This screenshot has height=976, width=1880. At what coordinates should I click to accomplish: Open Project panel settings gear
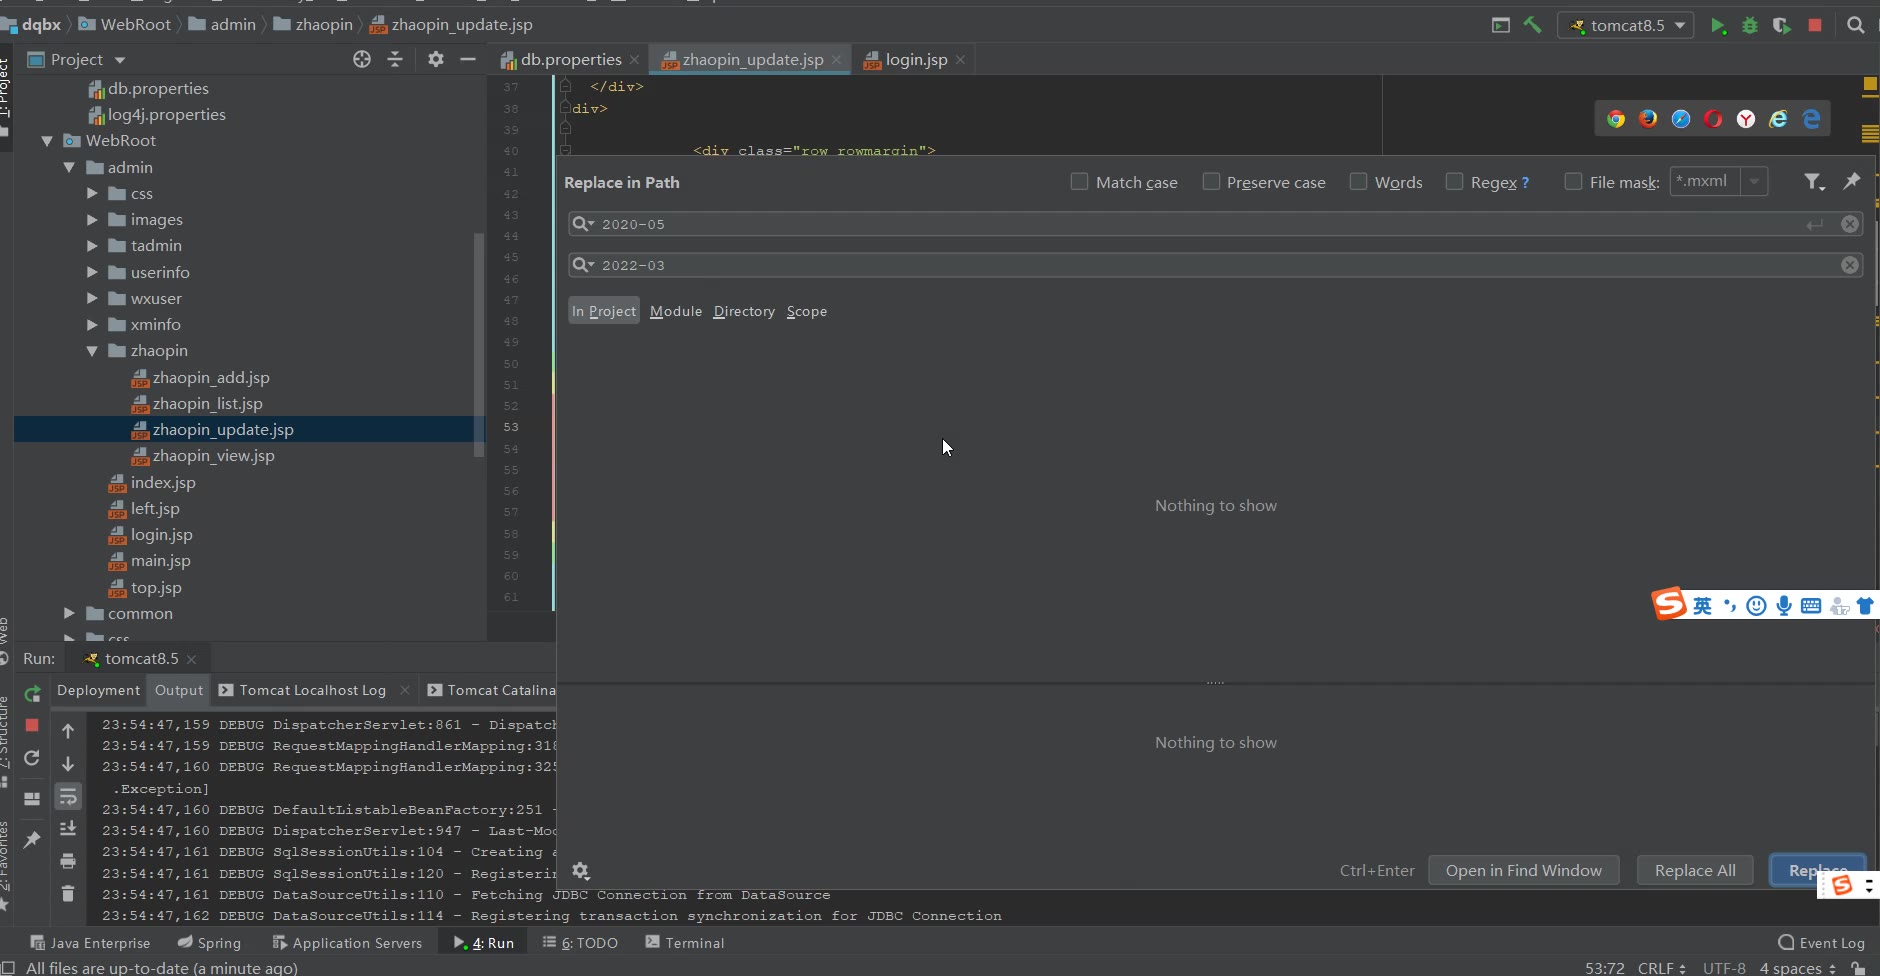click(435, 60)
